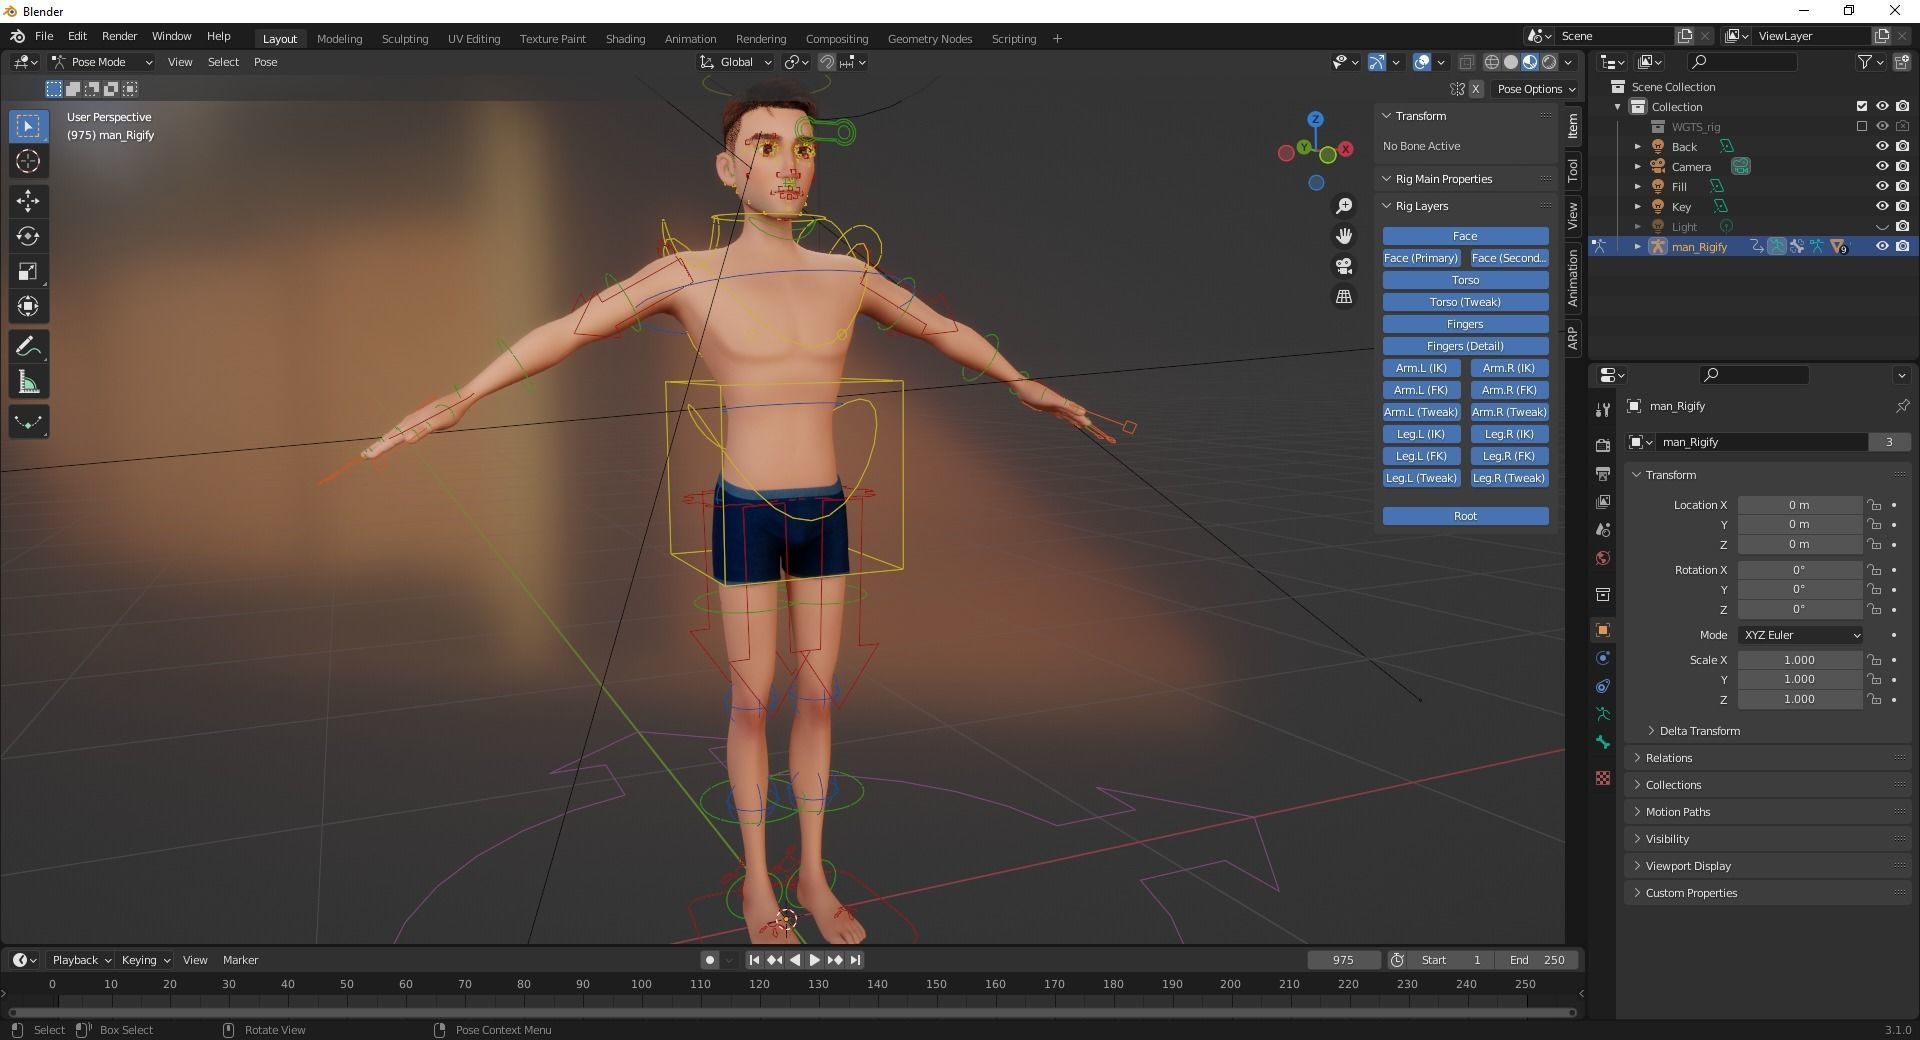This screenshot has height=1040, width=1920.
Task: Select the Select Box tool
Action: (x=28, y=126)
